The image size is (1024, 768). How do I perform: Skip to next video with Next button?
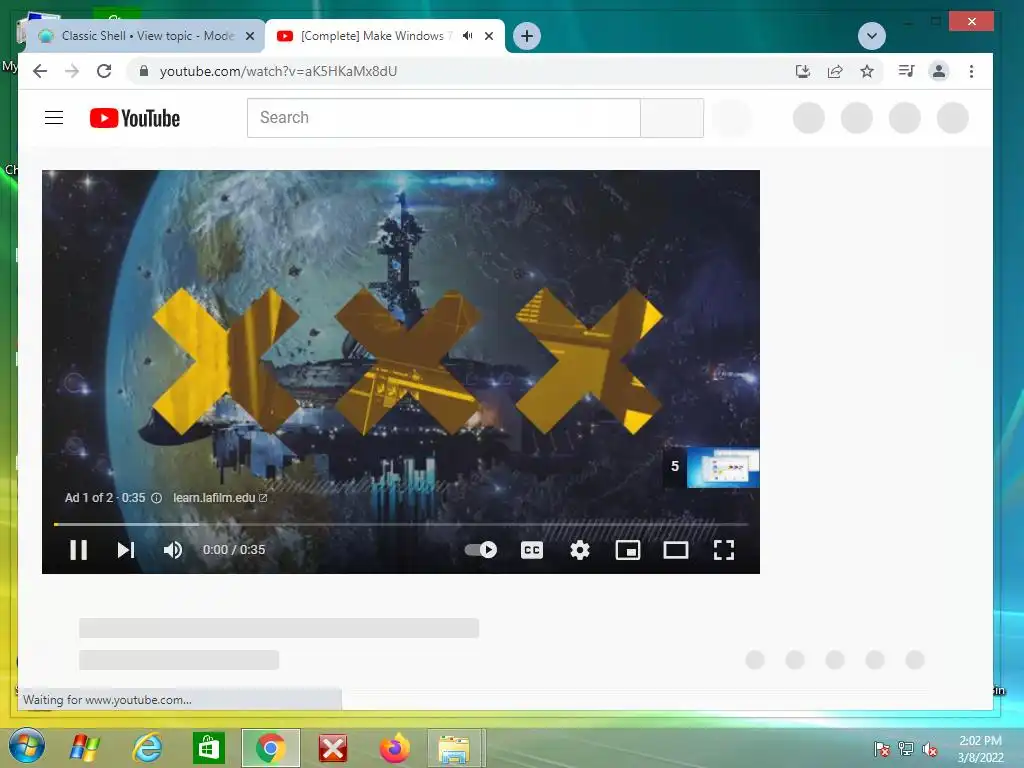[126, 550]
